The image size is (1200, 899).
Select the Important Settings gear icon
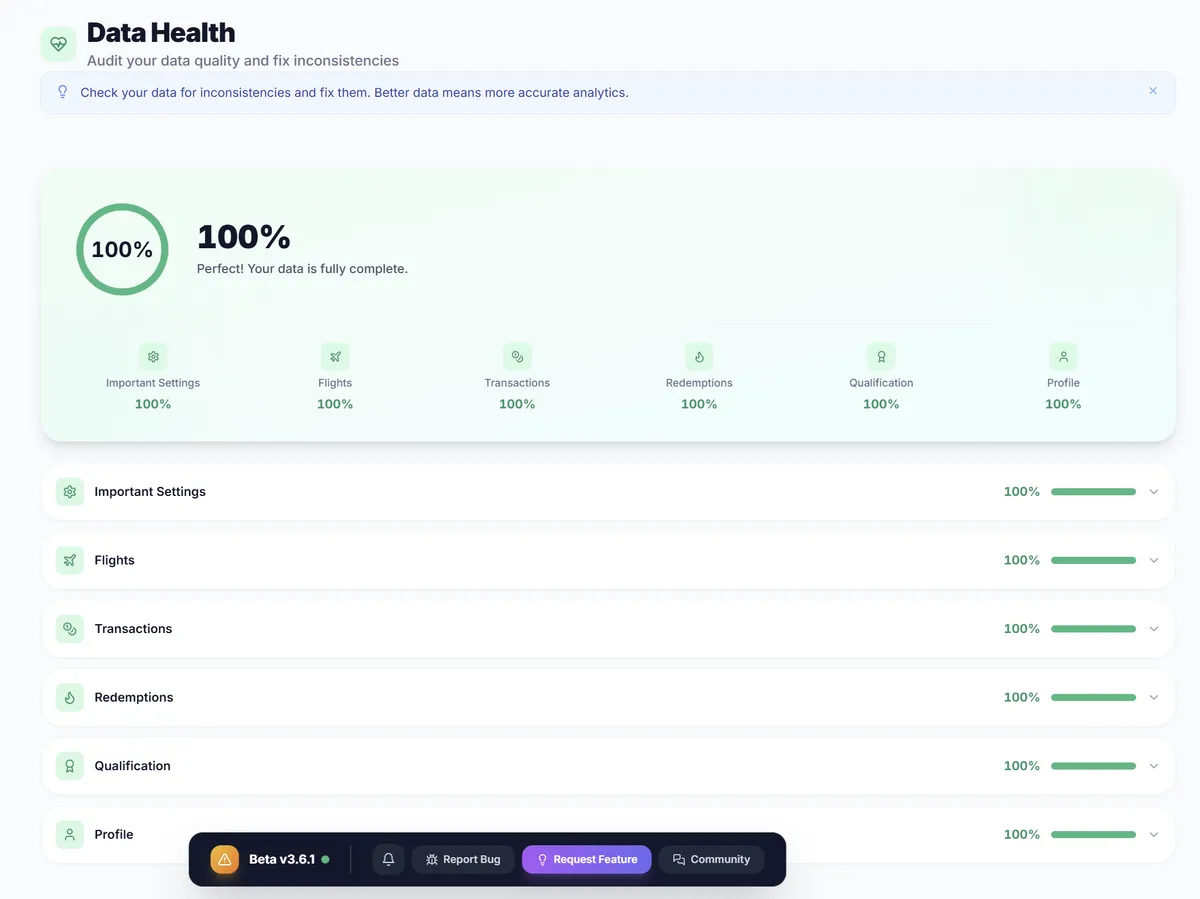point(153,356)
